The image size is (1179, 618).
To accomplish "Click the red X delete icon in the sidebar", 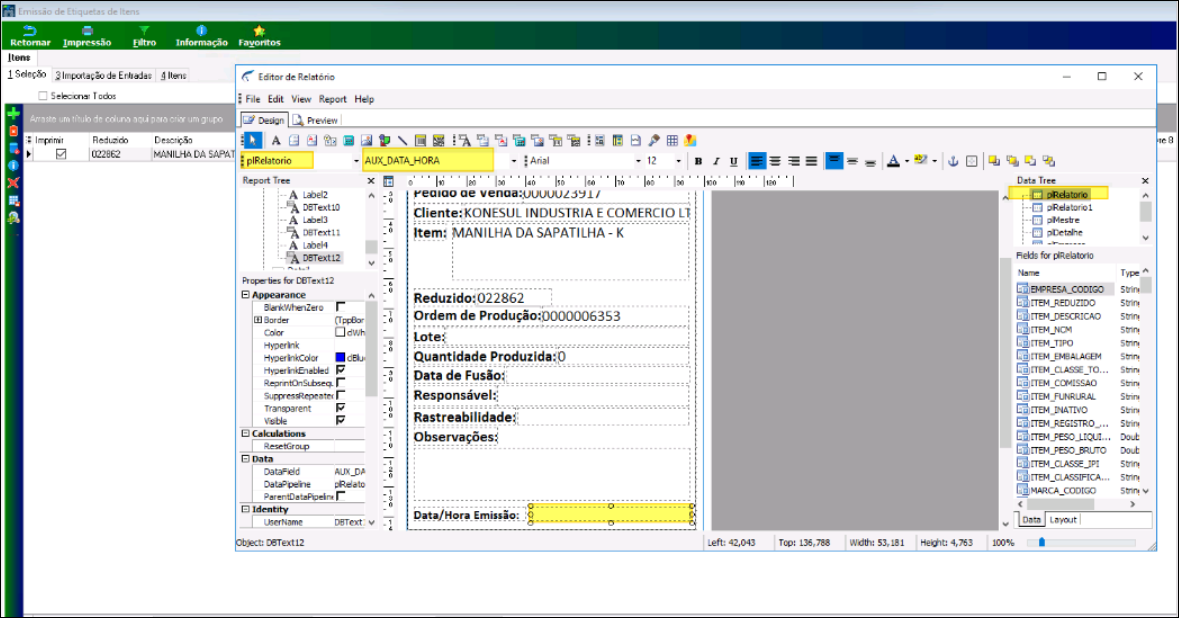I will [14, 183].
